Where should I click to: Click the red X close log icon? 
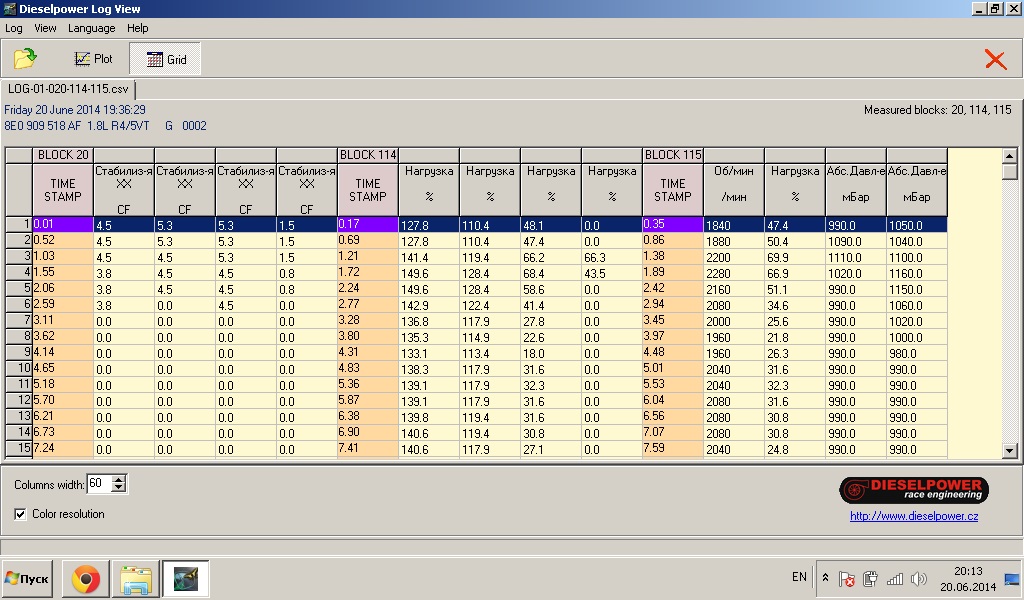(x=995, y=59)
